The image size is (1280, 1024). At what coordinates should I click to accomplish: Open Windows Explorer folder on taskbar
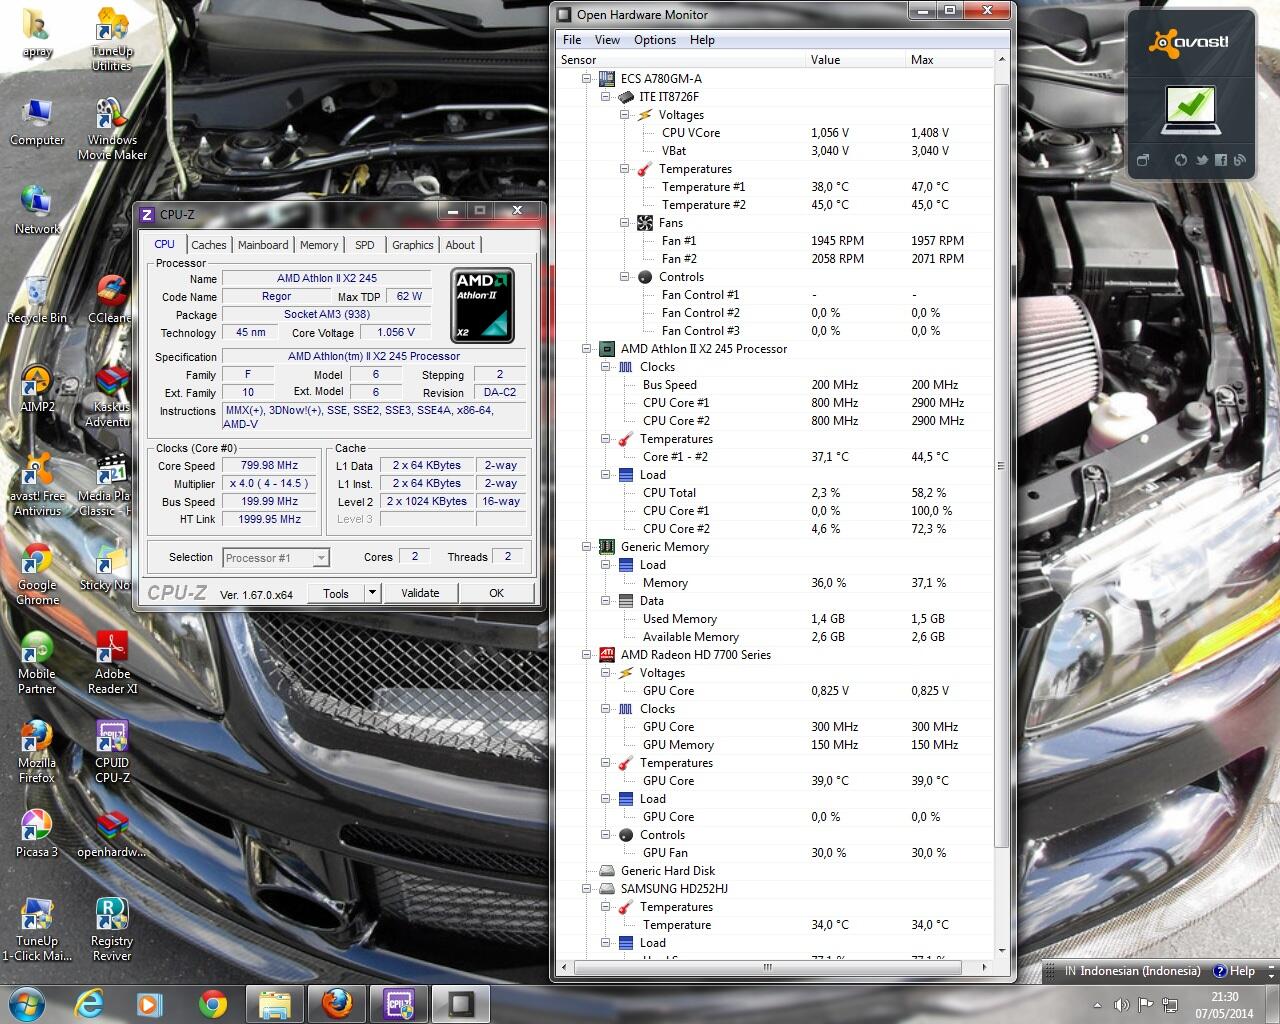click(274, 1003)
